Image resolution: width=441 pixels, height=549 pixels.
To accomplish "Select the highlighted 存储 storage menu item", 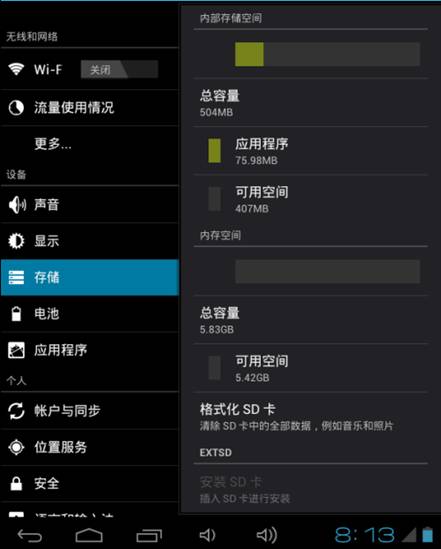I will pyautogui.click(x=90, y=277).
